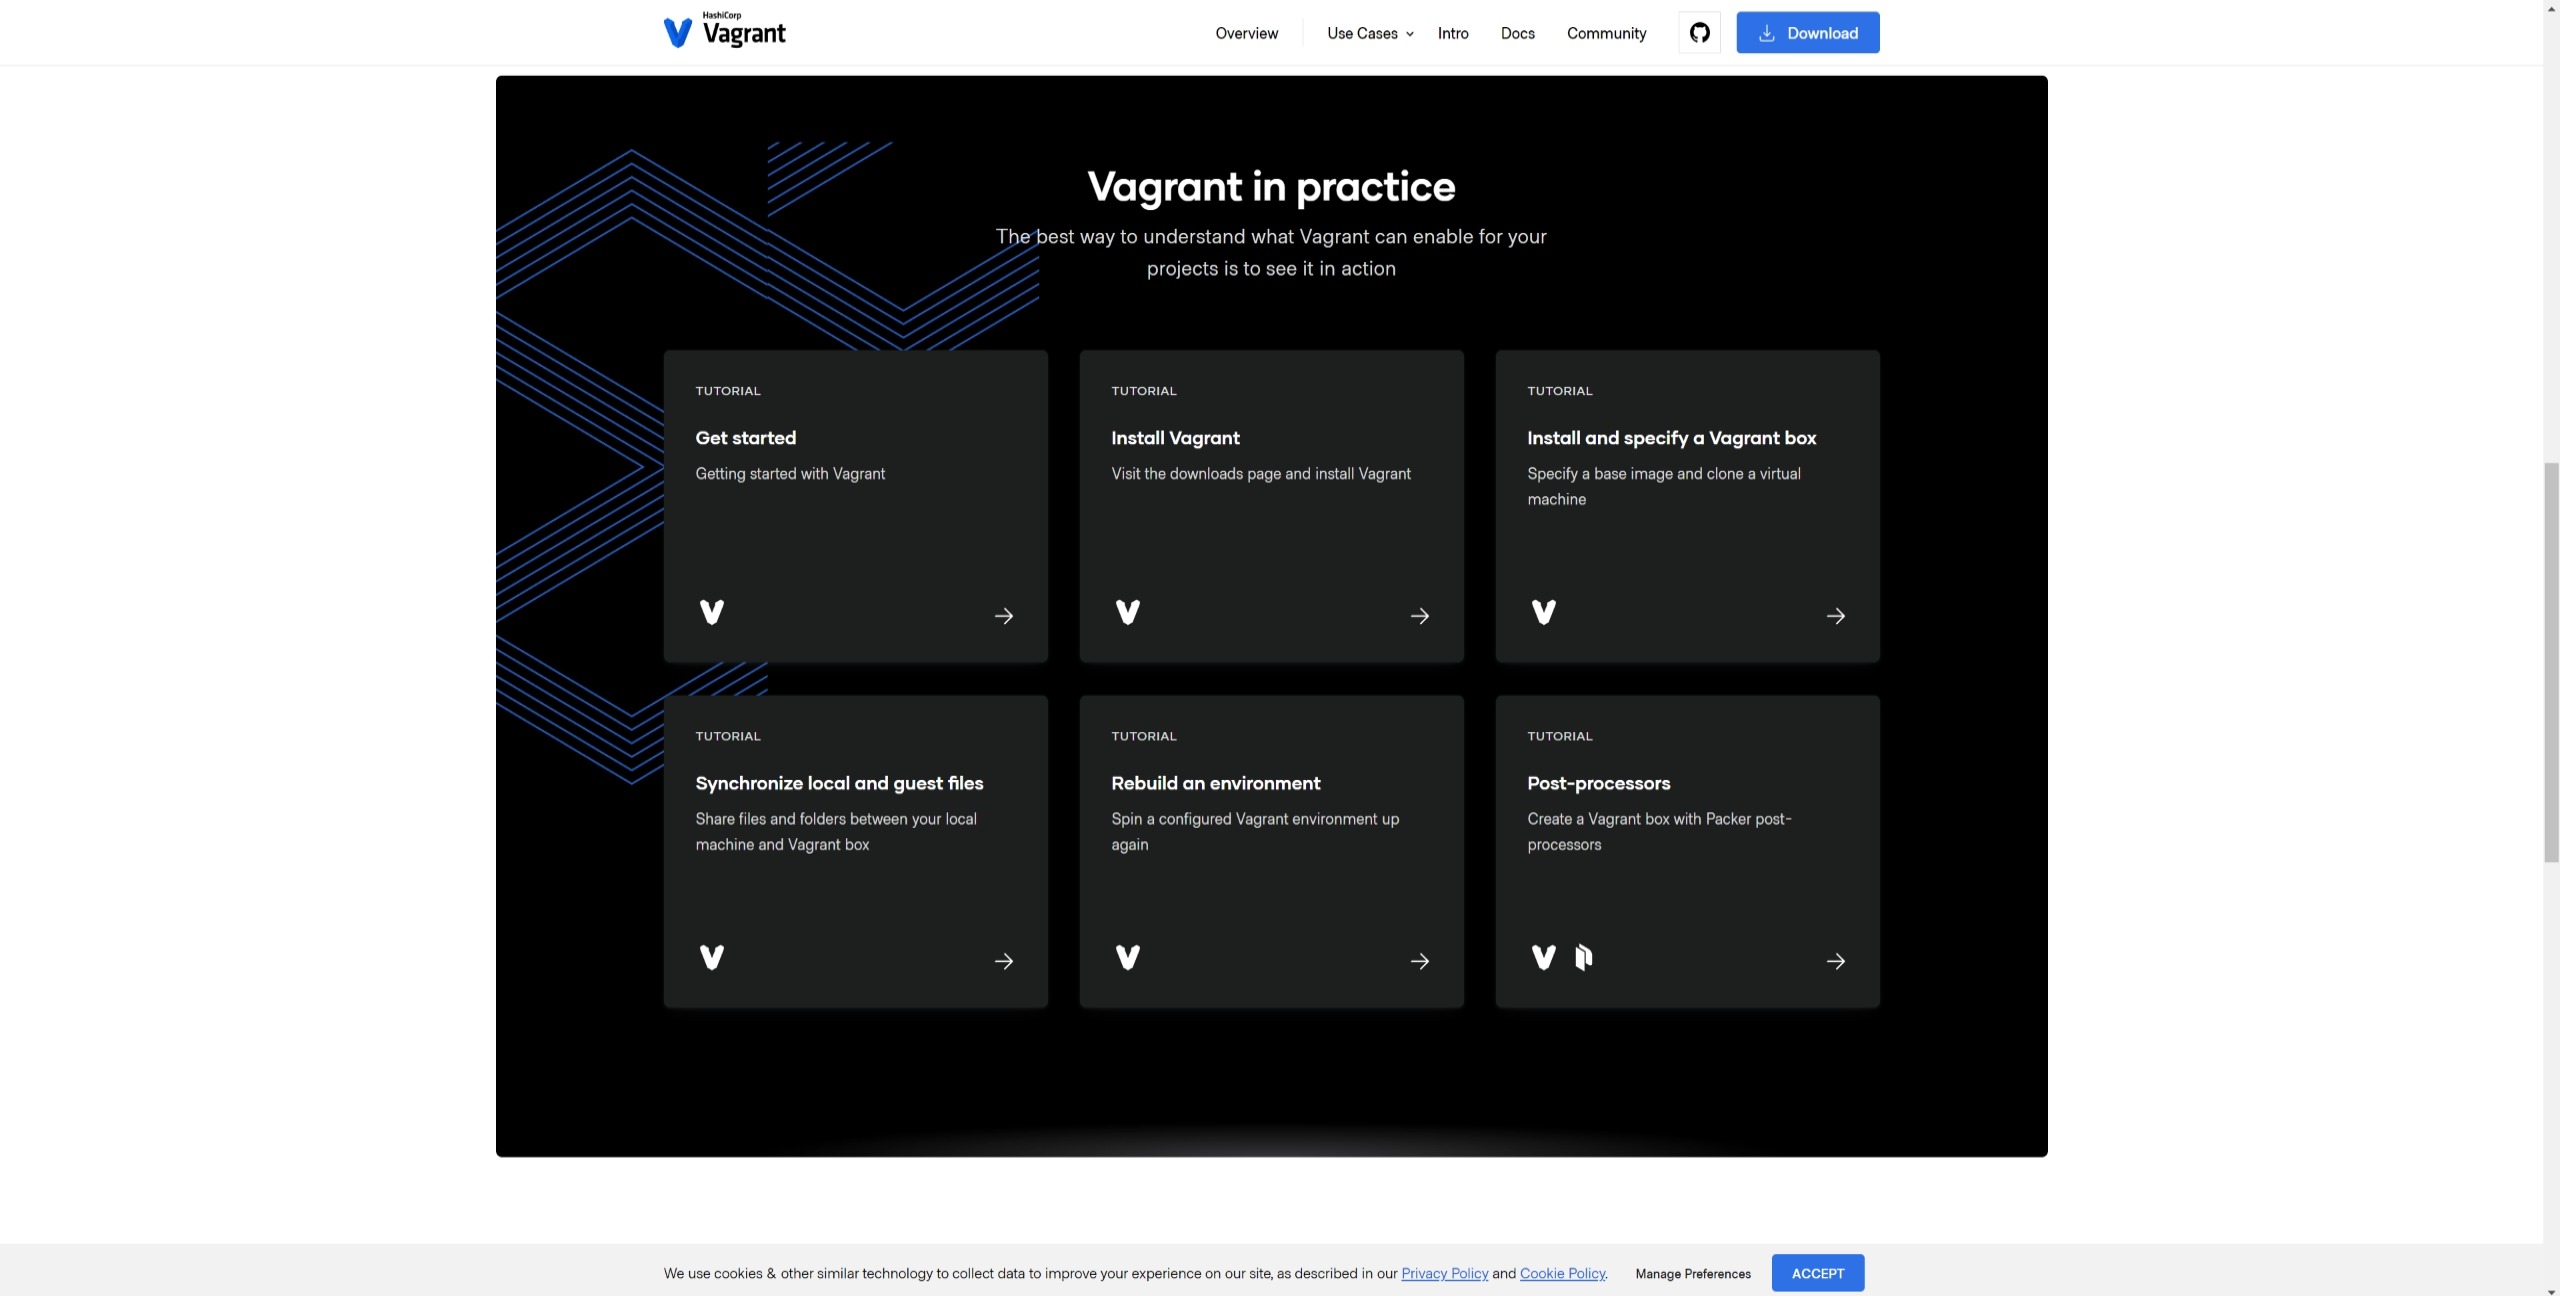Click TUTORIAL label on Synchronize files card

tap(728, 736)
